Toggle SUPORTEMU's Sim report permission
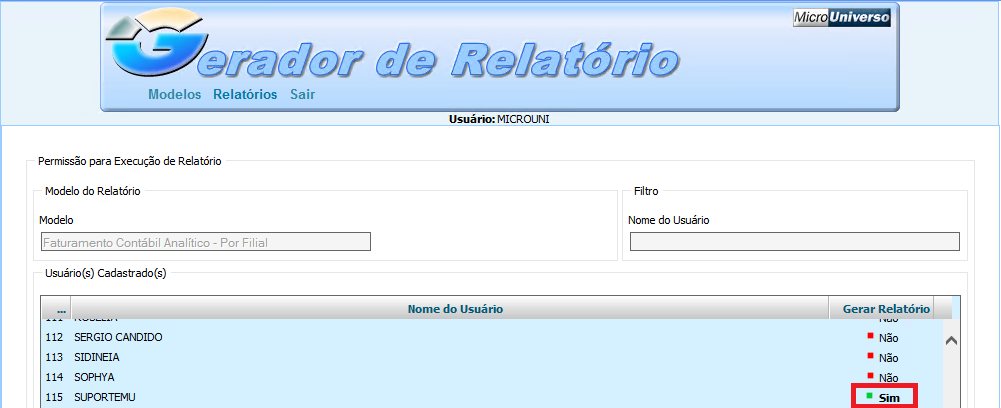Viewport: 1001px width, 408px height. (889, 398)
